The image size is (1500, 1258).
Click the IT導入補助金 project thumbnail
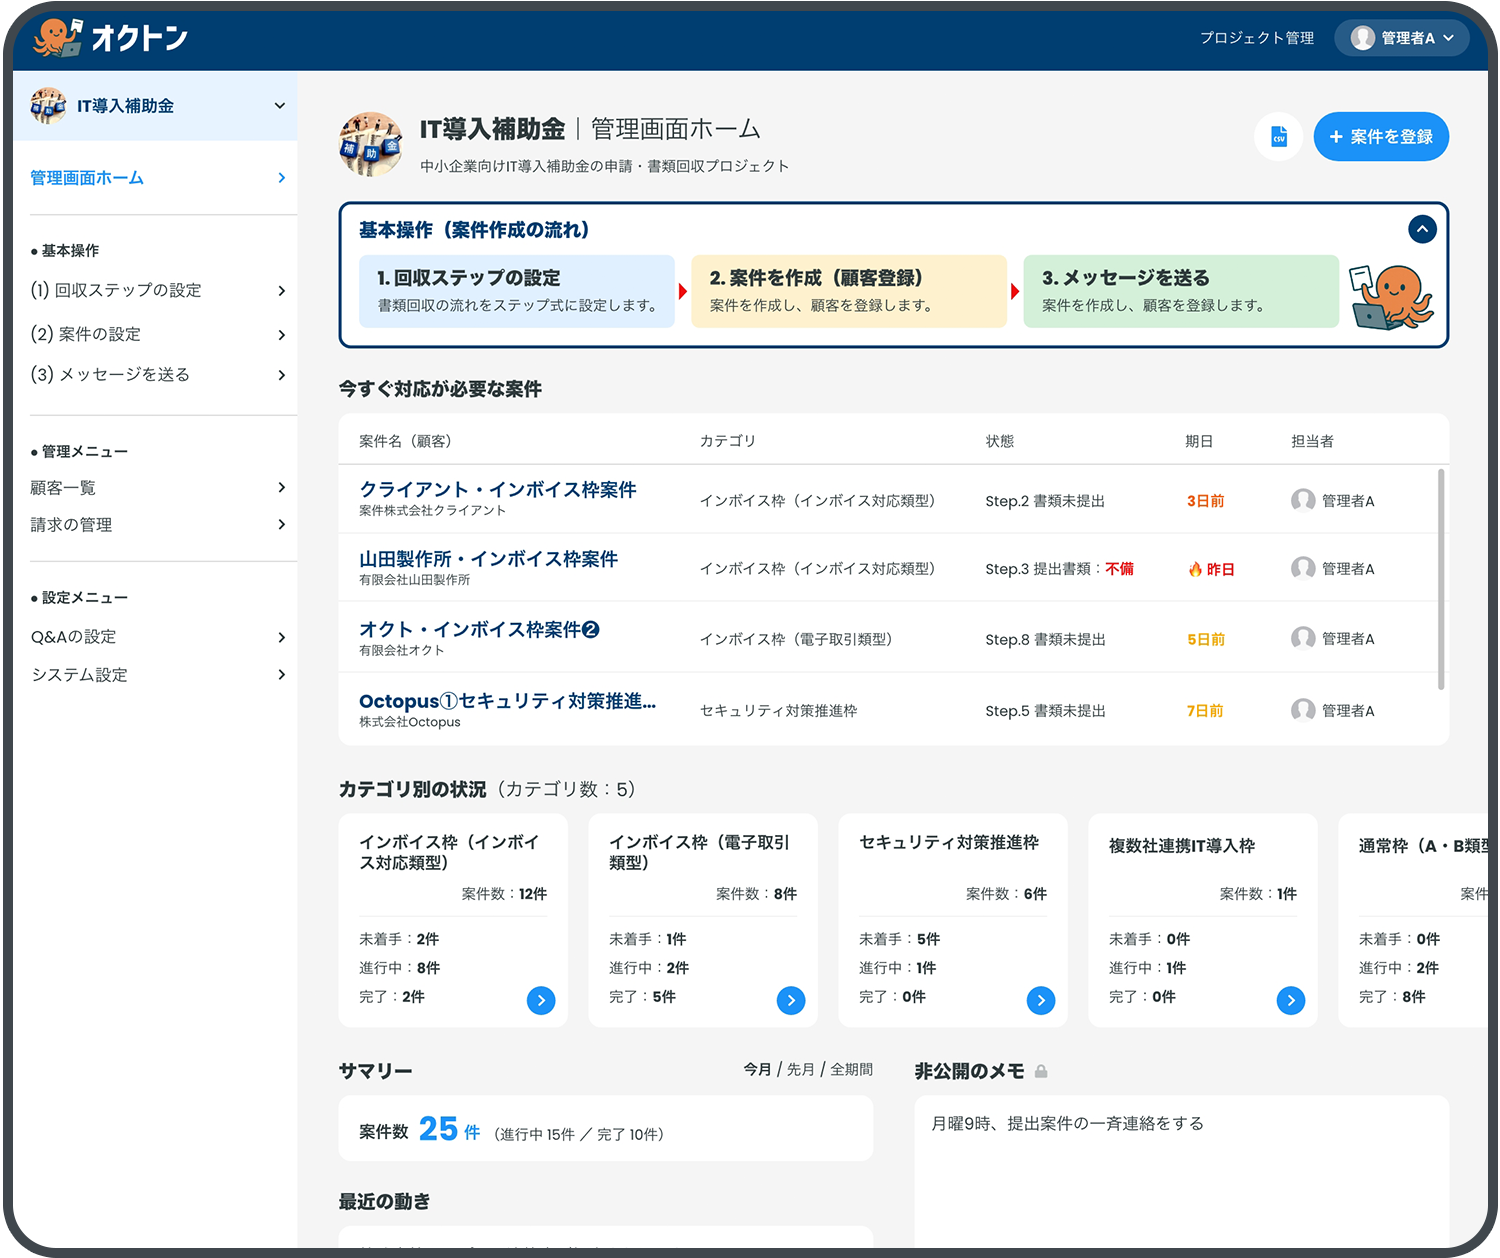coord(371,145)
